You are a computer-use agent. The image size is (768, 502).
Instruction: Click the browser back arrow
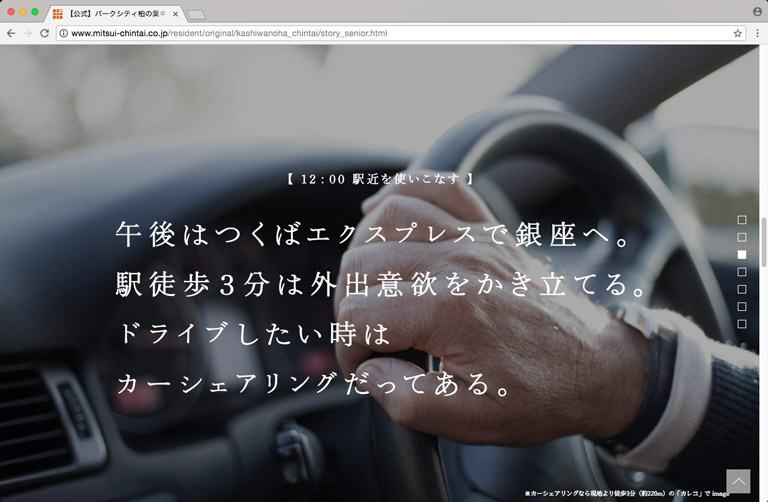click(11, 33)
